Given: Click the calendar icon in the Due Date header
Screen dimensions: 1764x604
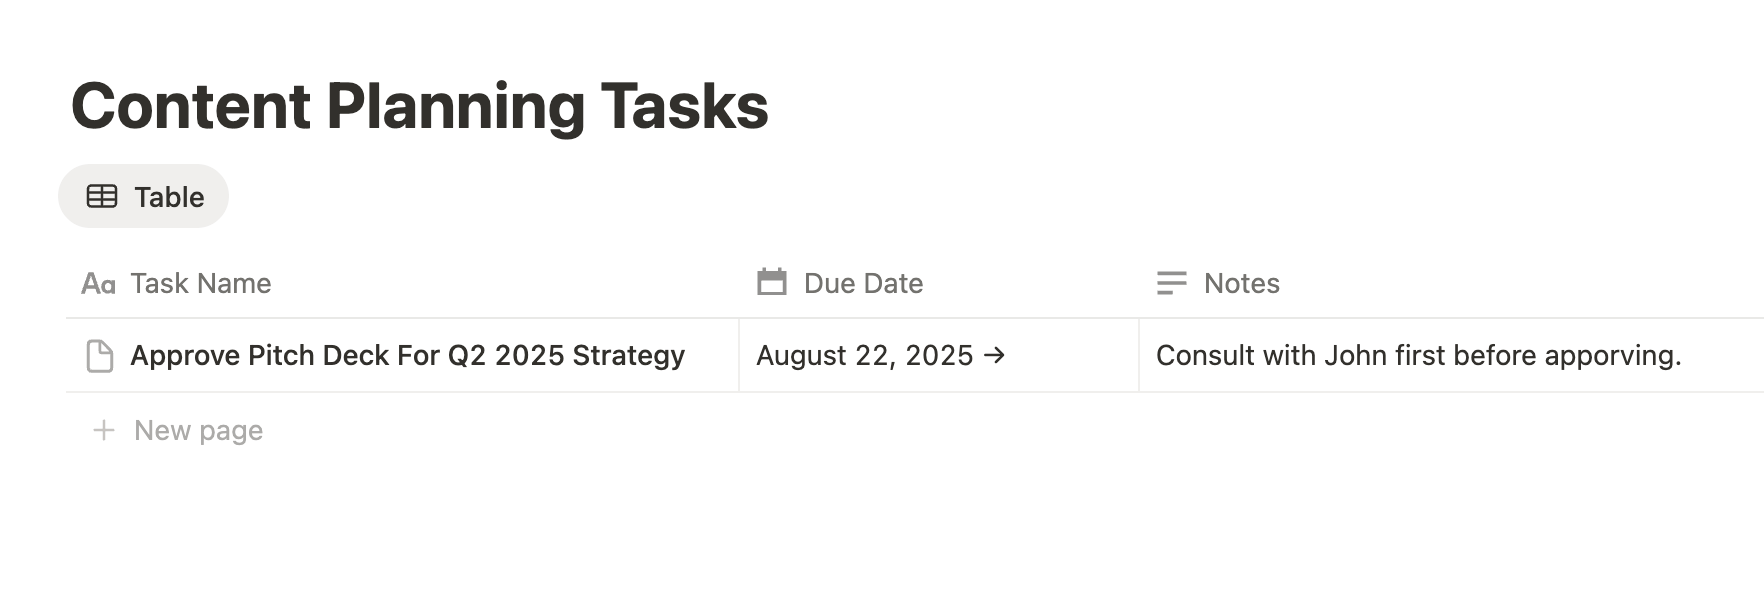Looking at the screenshot, I should click(x=772, y=283).
